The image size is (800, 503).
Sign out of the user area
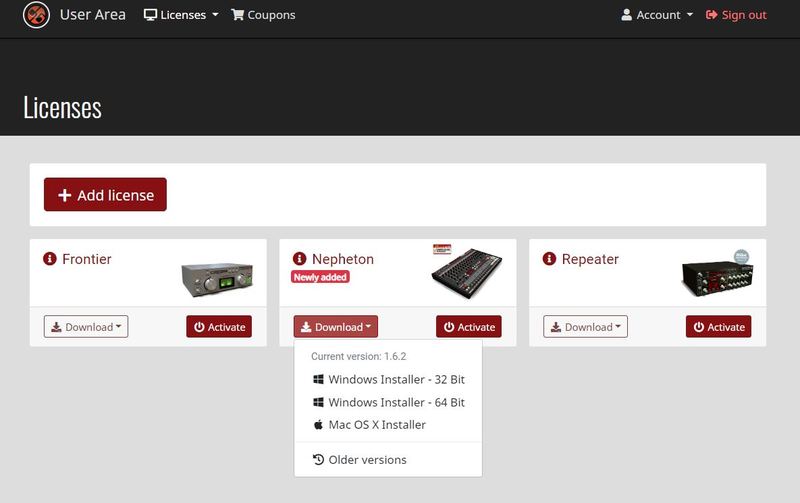736,15
